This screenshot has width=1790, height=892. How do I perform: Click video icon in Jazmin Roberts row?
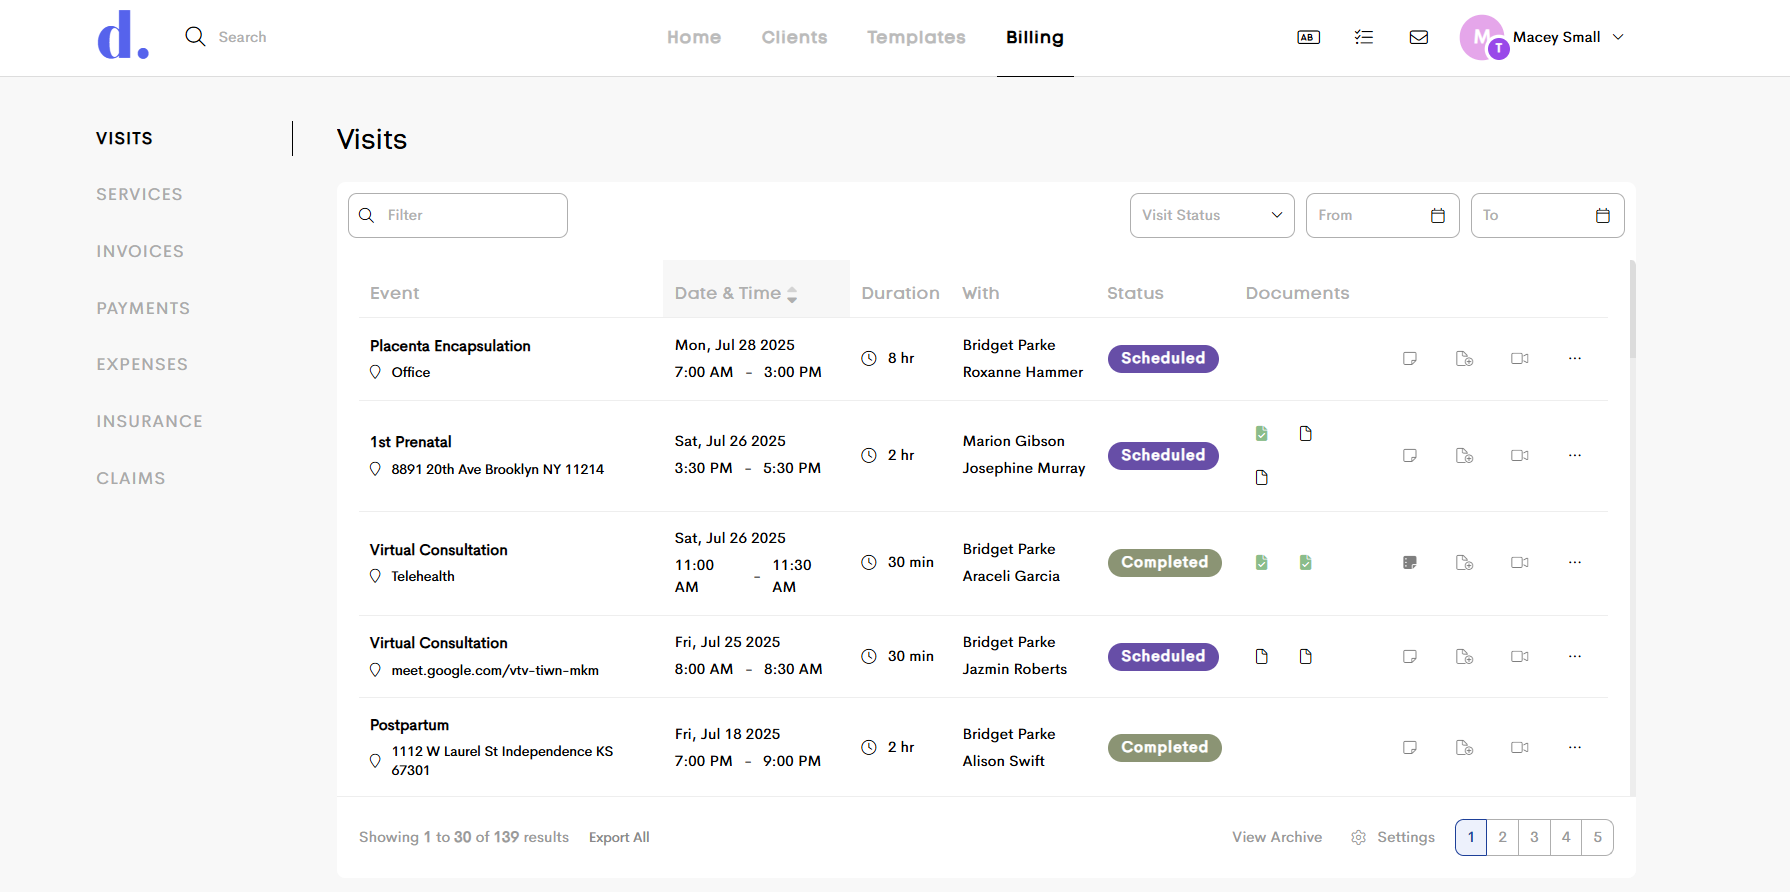[1520, 656]
